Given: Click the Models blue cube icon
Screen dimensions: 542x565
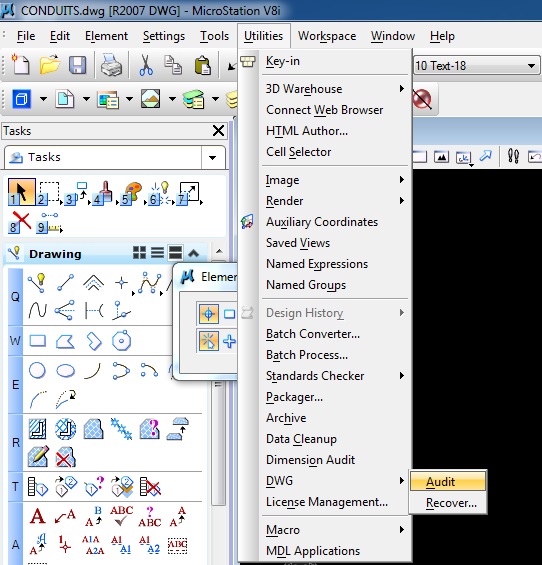Looking at the screenshot, I should pyautogui.click(x=22, y=99).
